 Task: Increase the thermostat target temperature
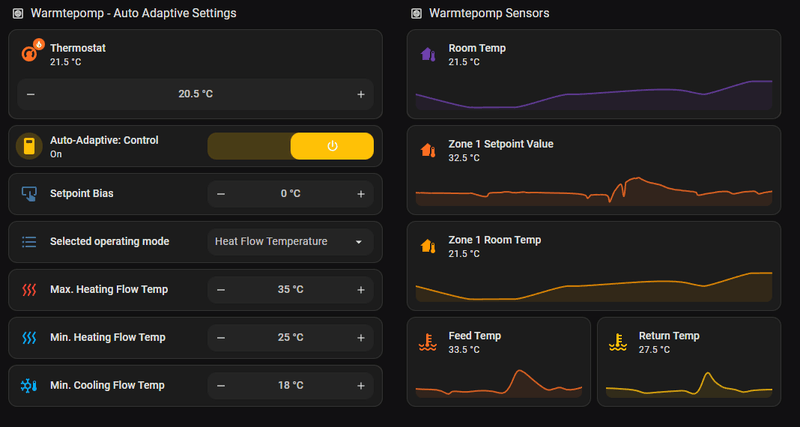coord(360,94)
